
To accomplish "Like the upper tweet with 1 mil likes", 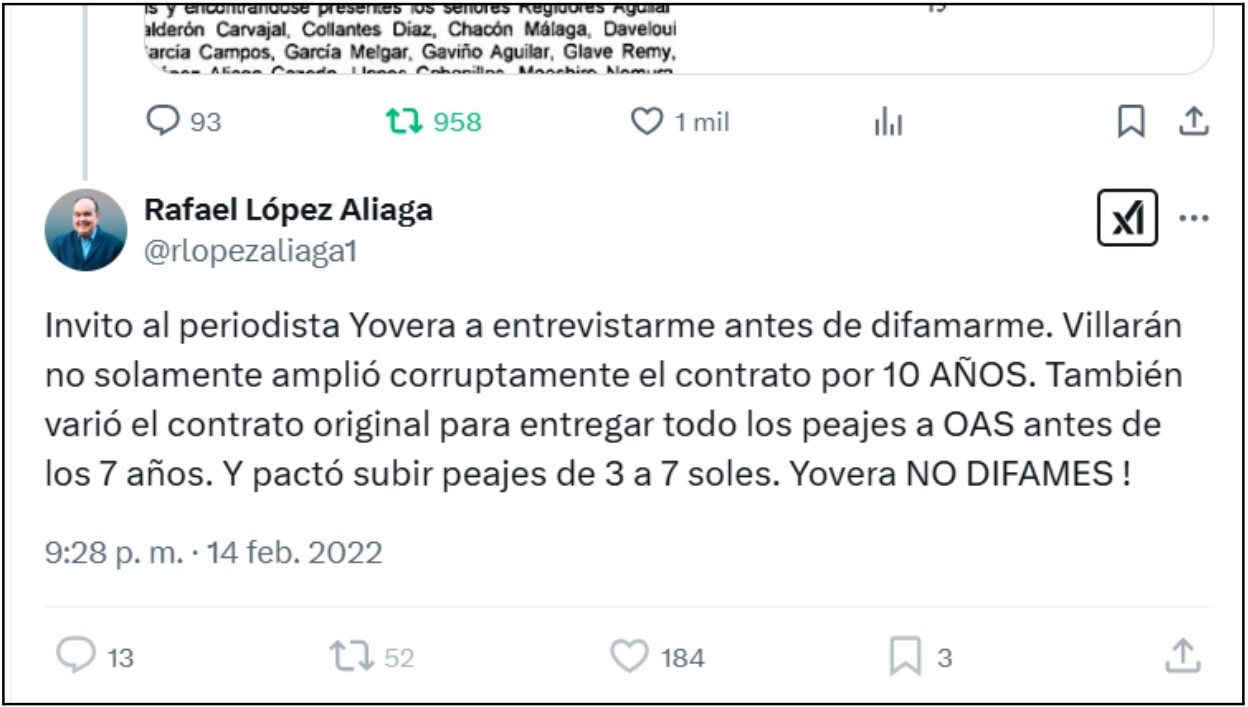I will (680, 122).
